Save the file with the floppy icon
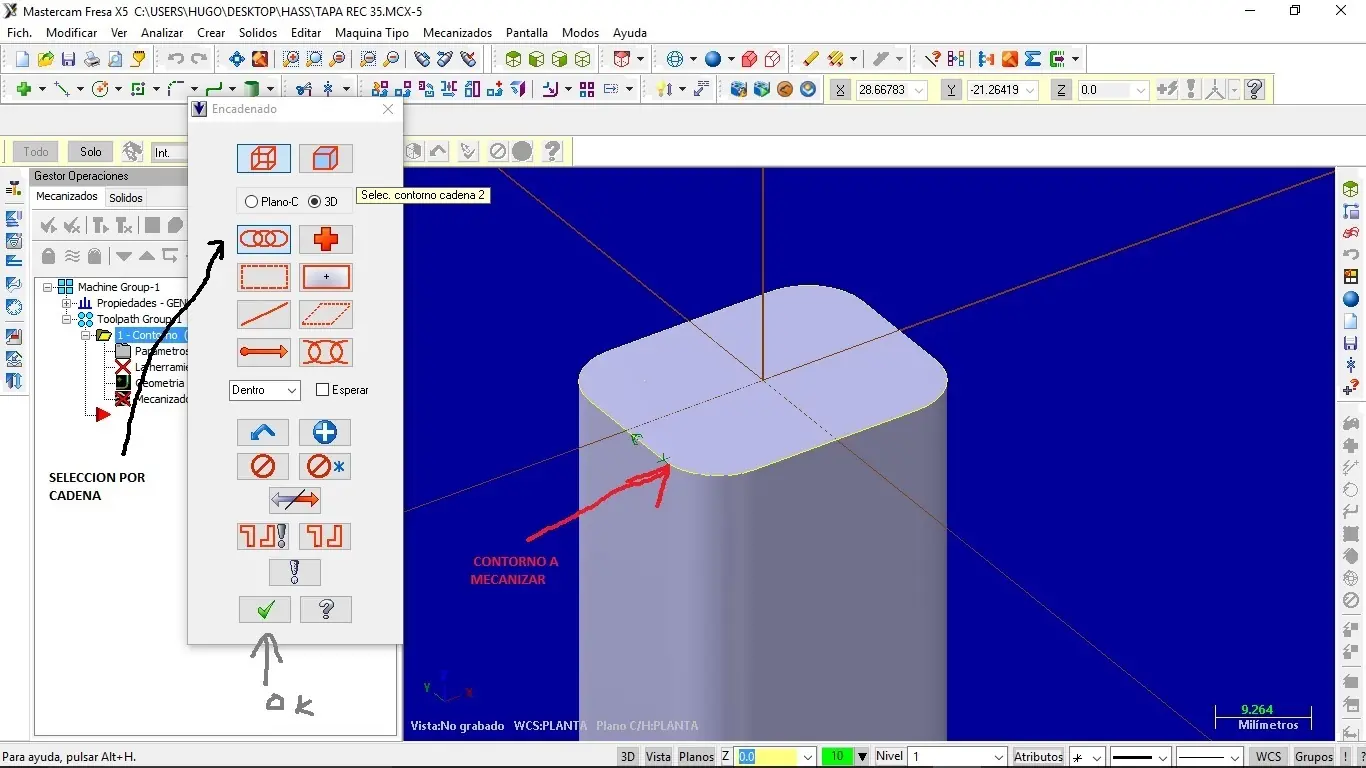 click(x=69, y=59)
